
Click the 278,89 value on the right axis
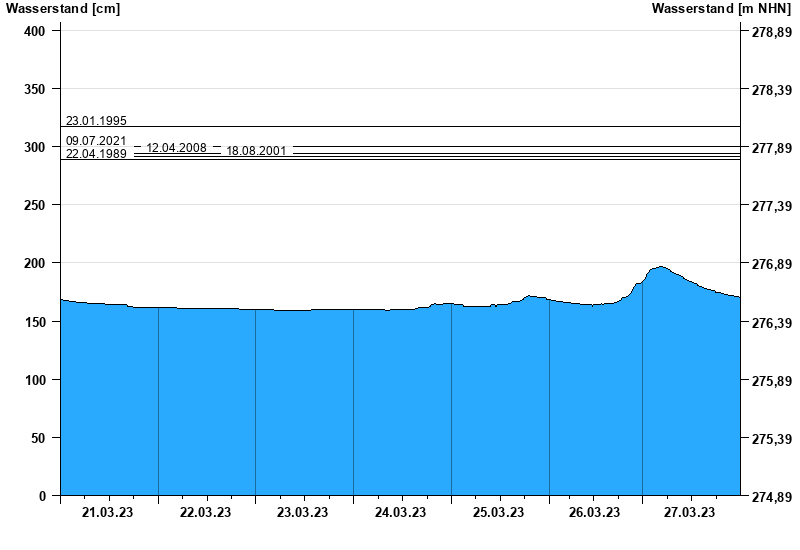pos(771,32)
